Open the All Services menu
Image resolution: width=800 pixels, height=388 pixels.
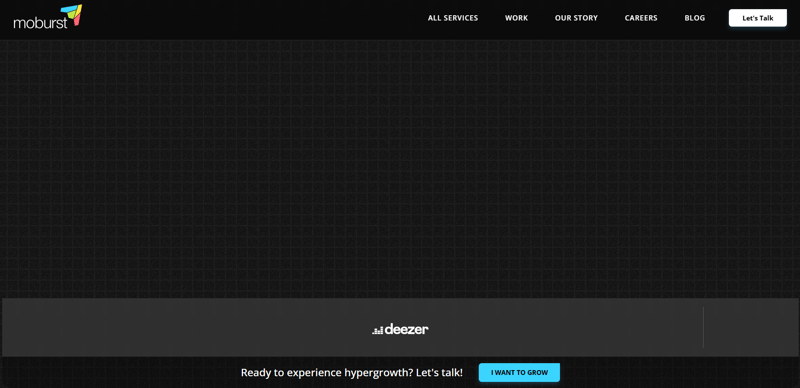453,18
